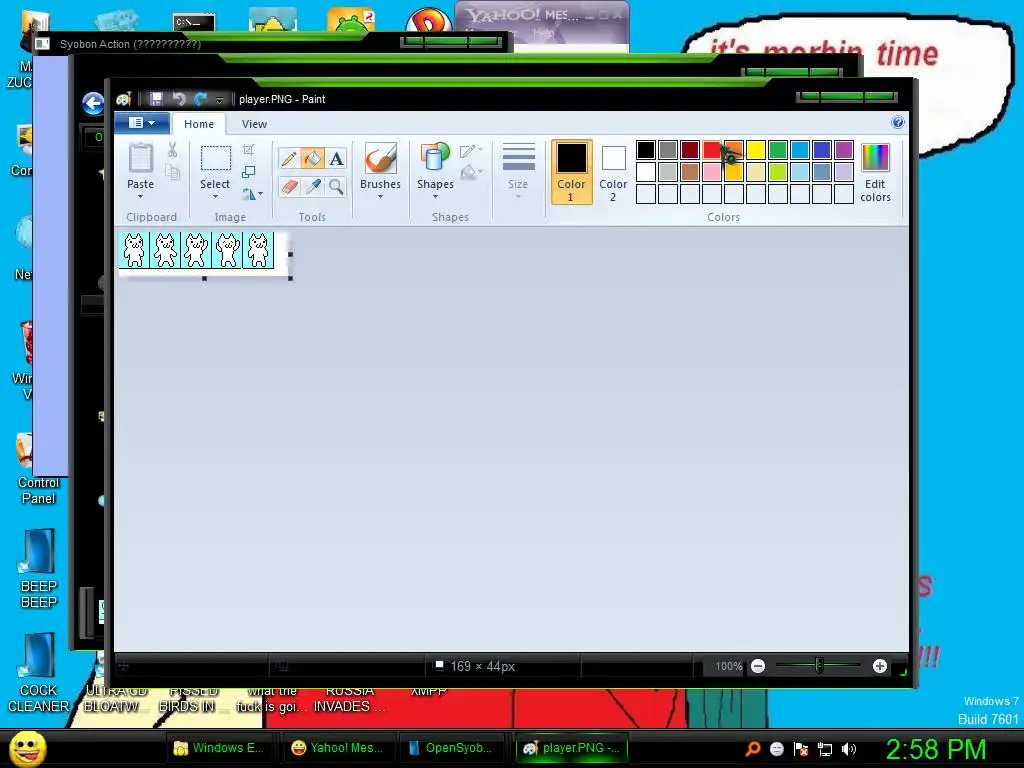Click the player.PNG Paint taskbar button
Viewport: 1024px width, 768px height.
(x=573, y=748)
